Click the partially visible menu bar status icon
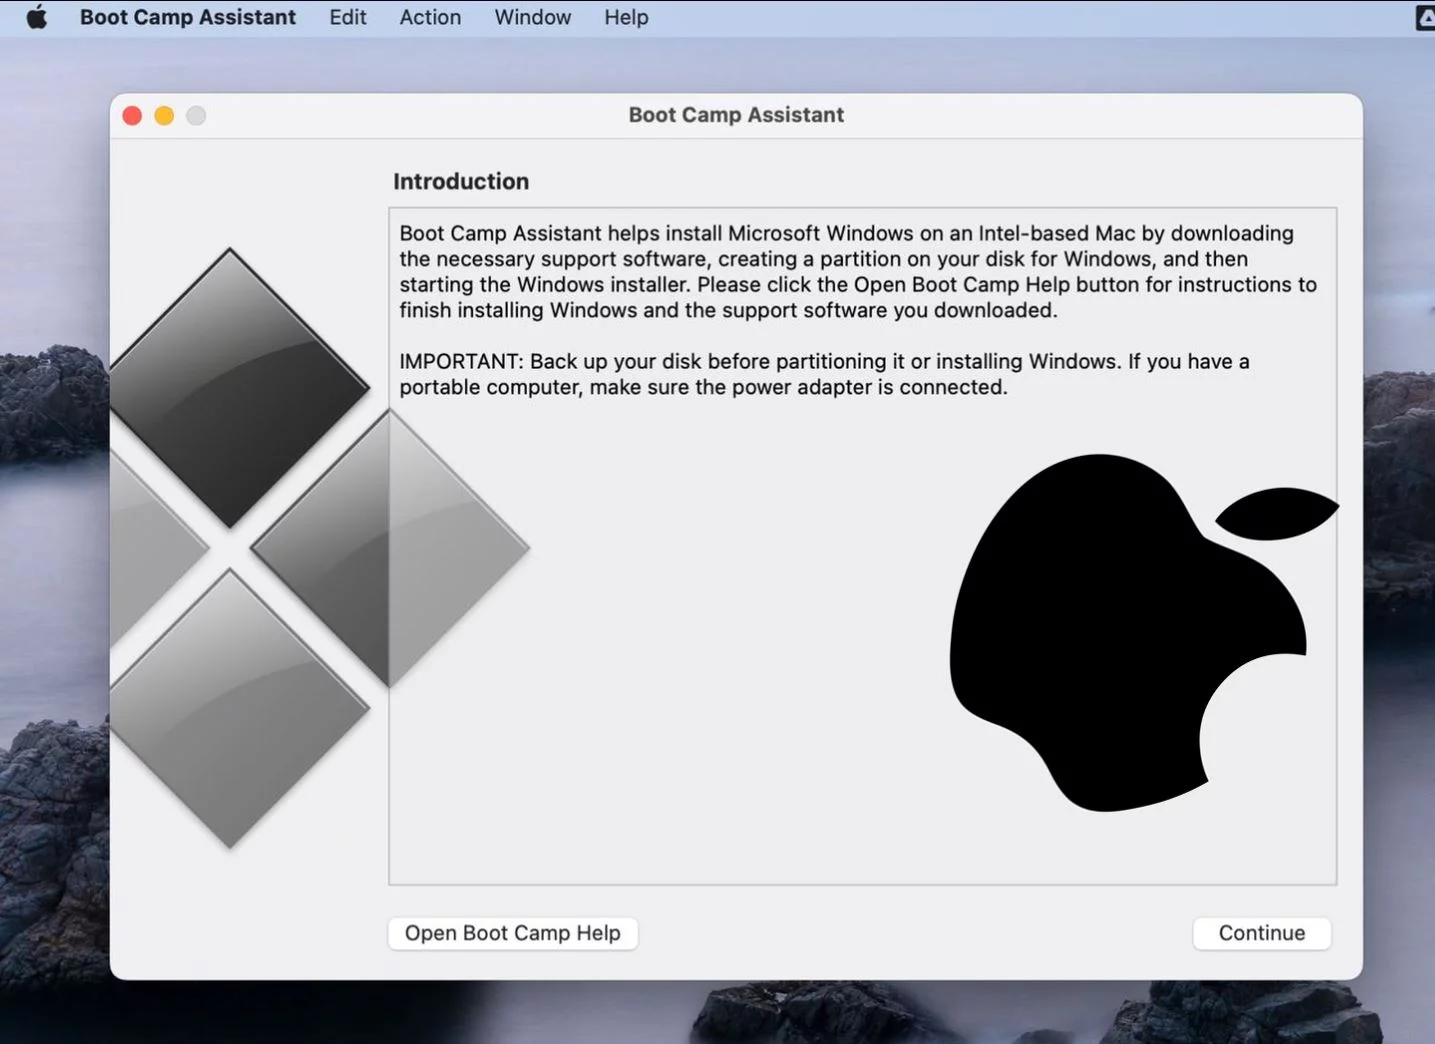1435x1044 pixels. coord(1425,17)
